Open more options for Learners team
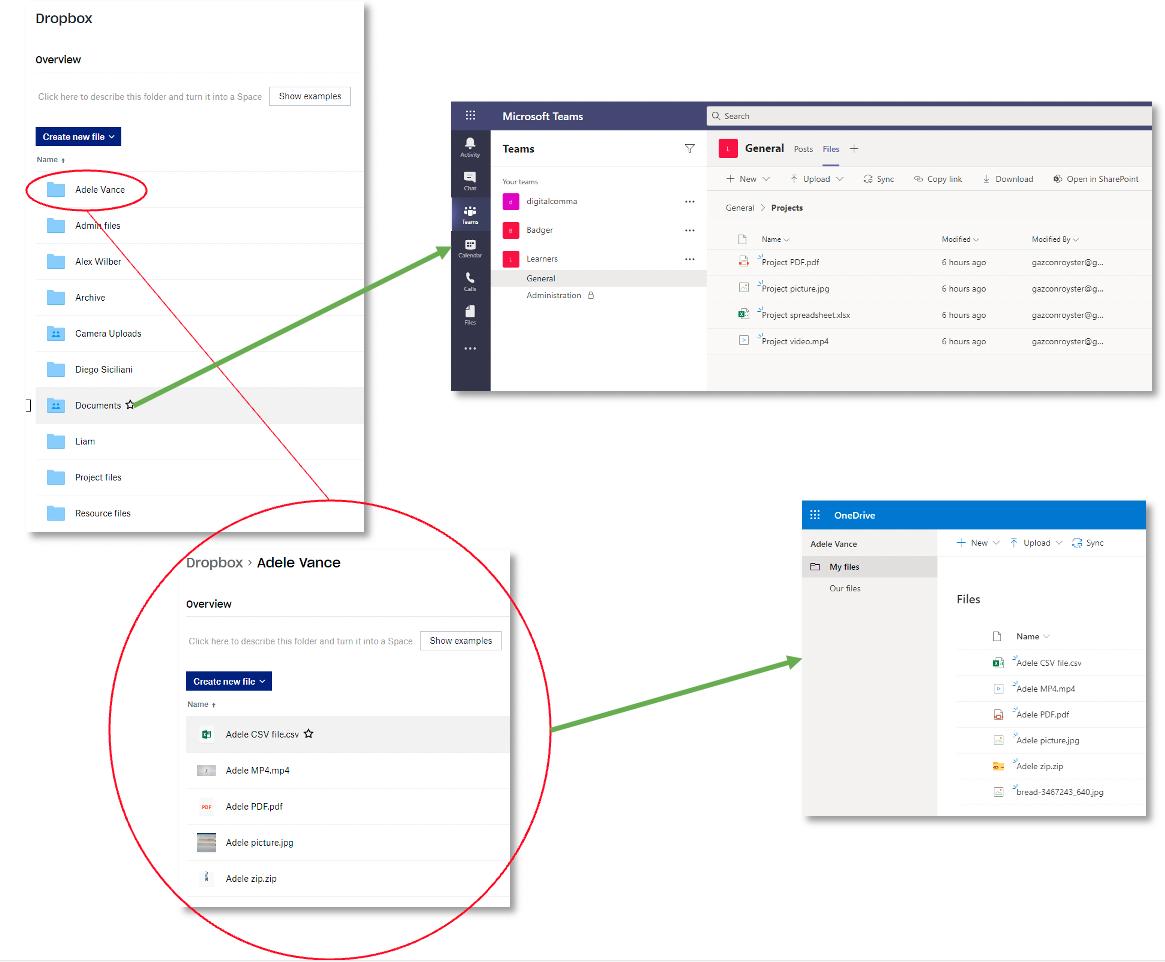Viewport: 1165px width, 962px height. click(x=689, y=259)
